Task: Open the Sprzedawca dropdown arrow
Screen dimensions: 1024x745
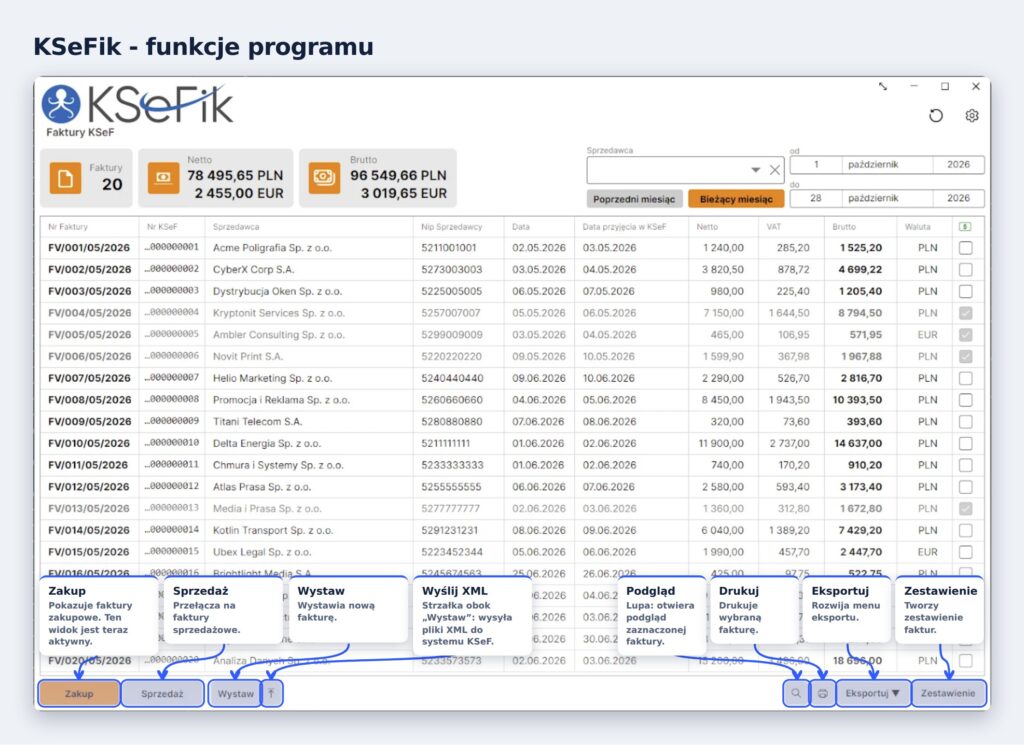Action: [x=756, y=170]
